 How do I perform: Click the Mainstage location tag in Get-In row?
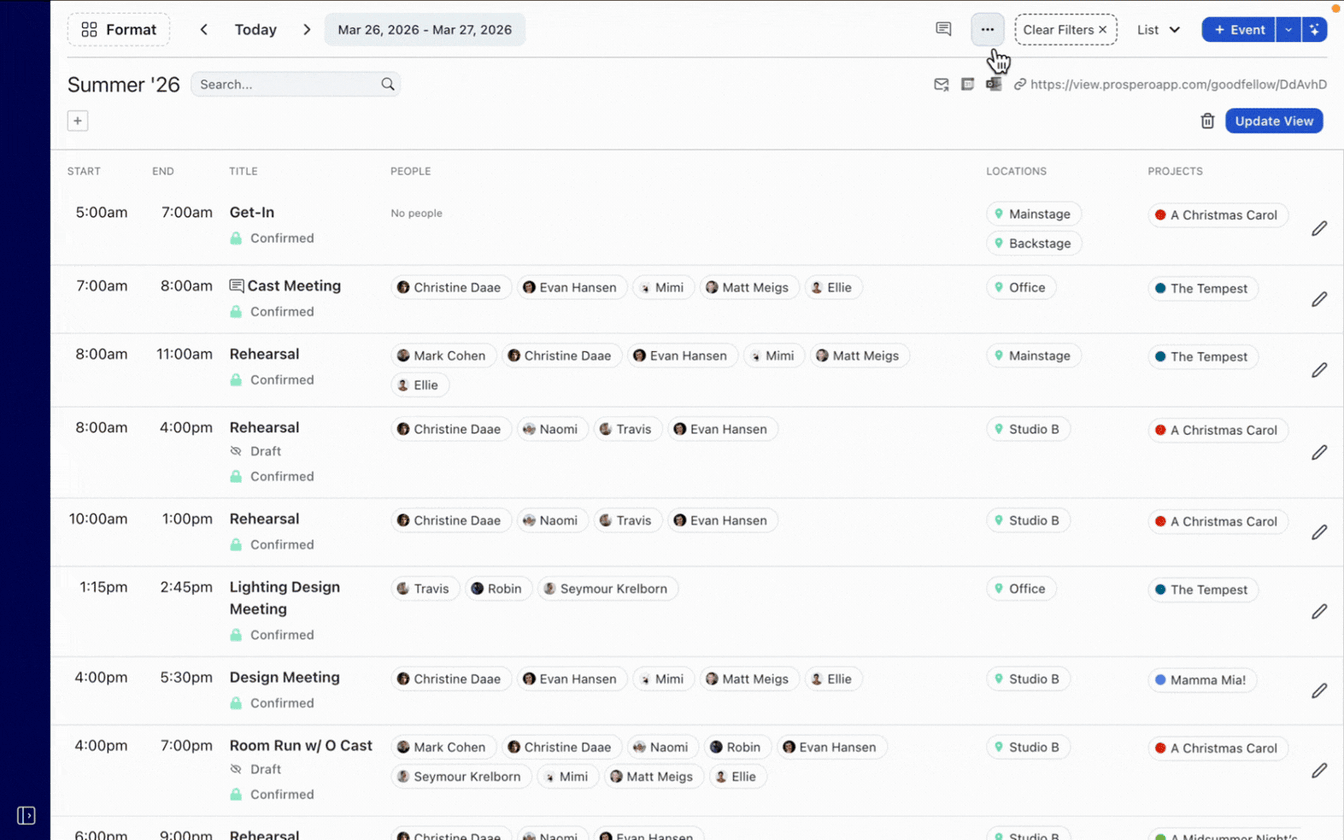click(x=1033, y=214)
